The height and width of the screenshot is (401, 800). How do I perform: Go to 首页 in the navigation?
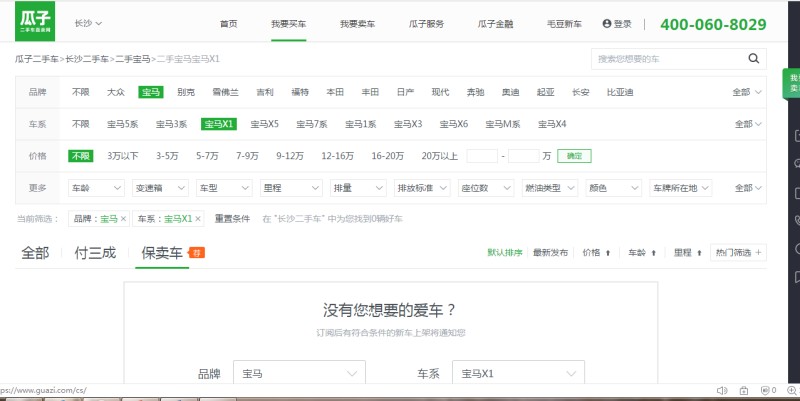[x=229, y=24]
